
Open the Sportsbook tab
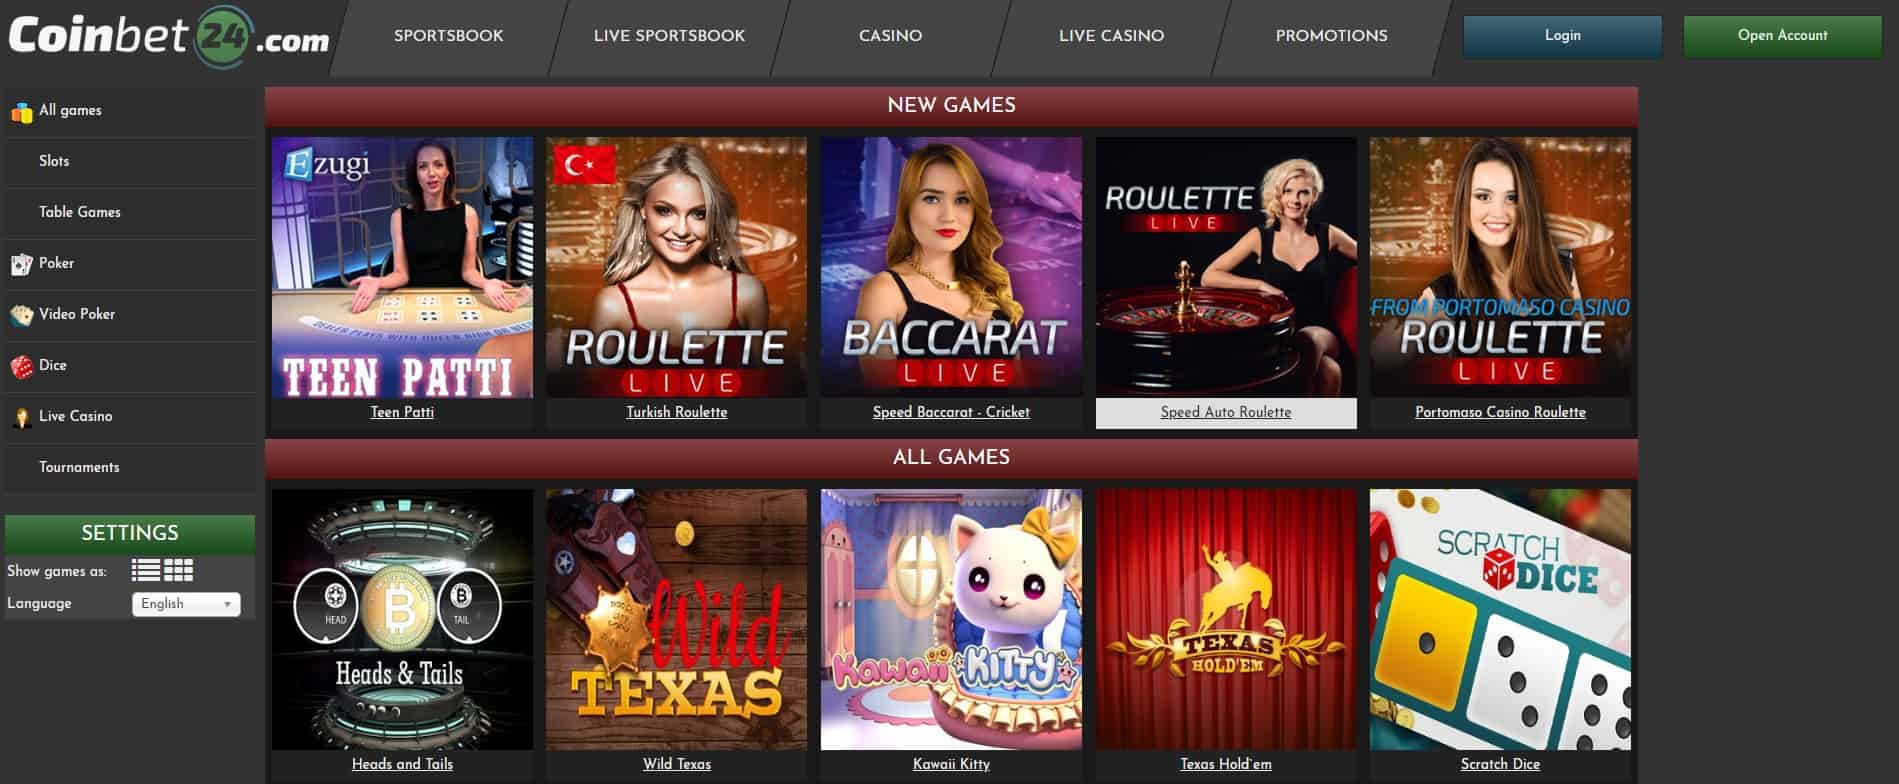(x=449, y=36)
